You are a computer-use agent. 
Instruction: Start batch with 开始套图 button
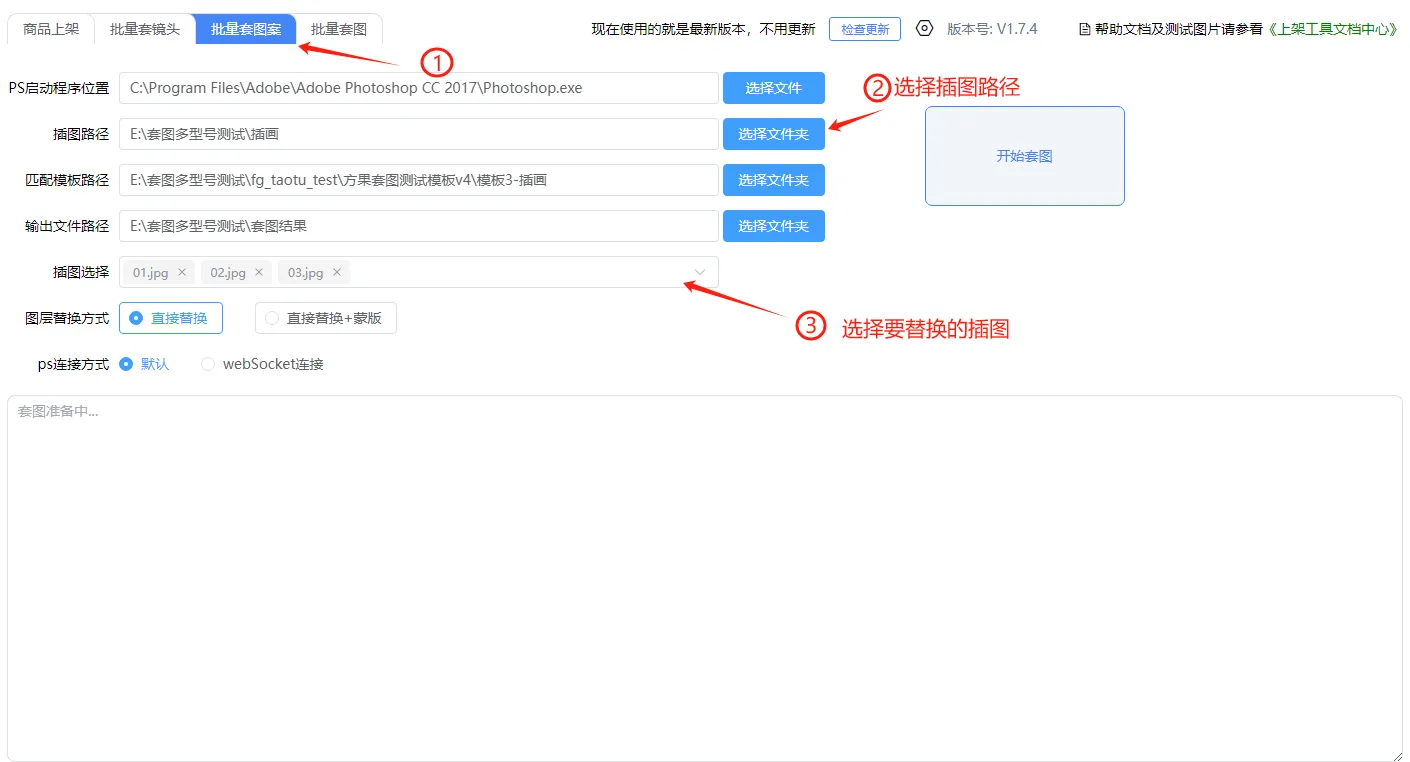pyautogui.click(x=1025, y=156)
